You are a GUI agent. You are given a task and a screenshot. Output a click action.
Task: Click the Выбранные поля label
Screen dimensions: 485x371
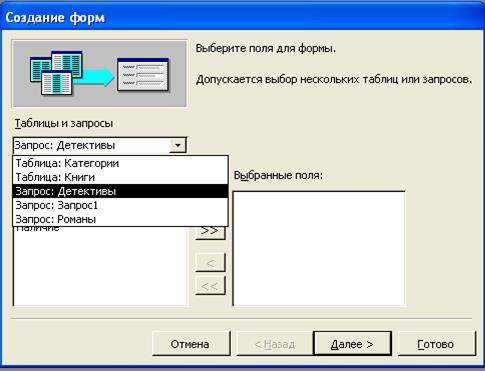pos(278,175)
